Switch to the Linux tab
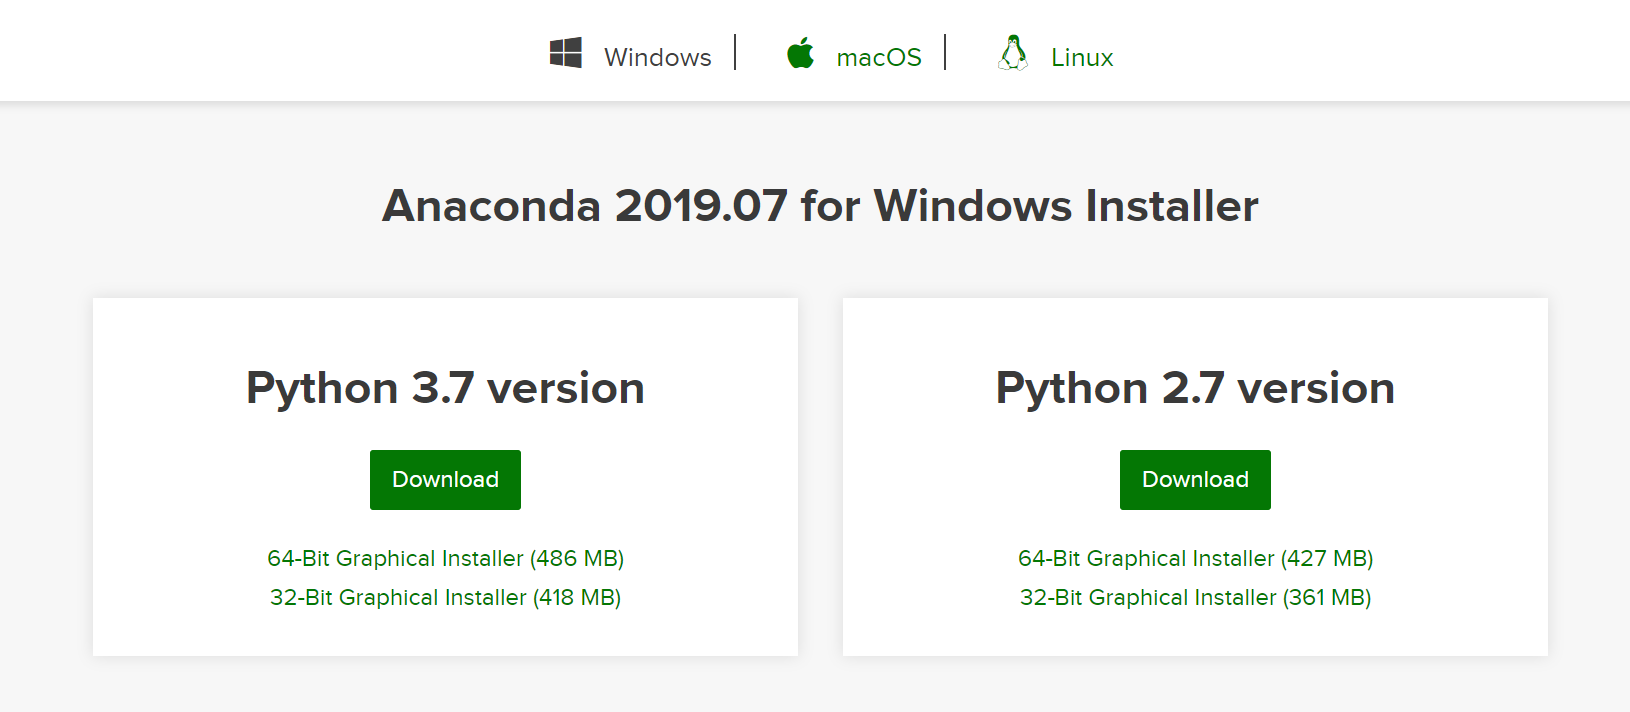 (1082, 58)
